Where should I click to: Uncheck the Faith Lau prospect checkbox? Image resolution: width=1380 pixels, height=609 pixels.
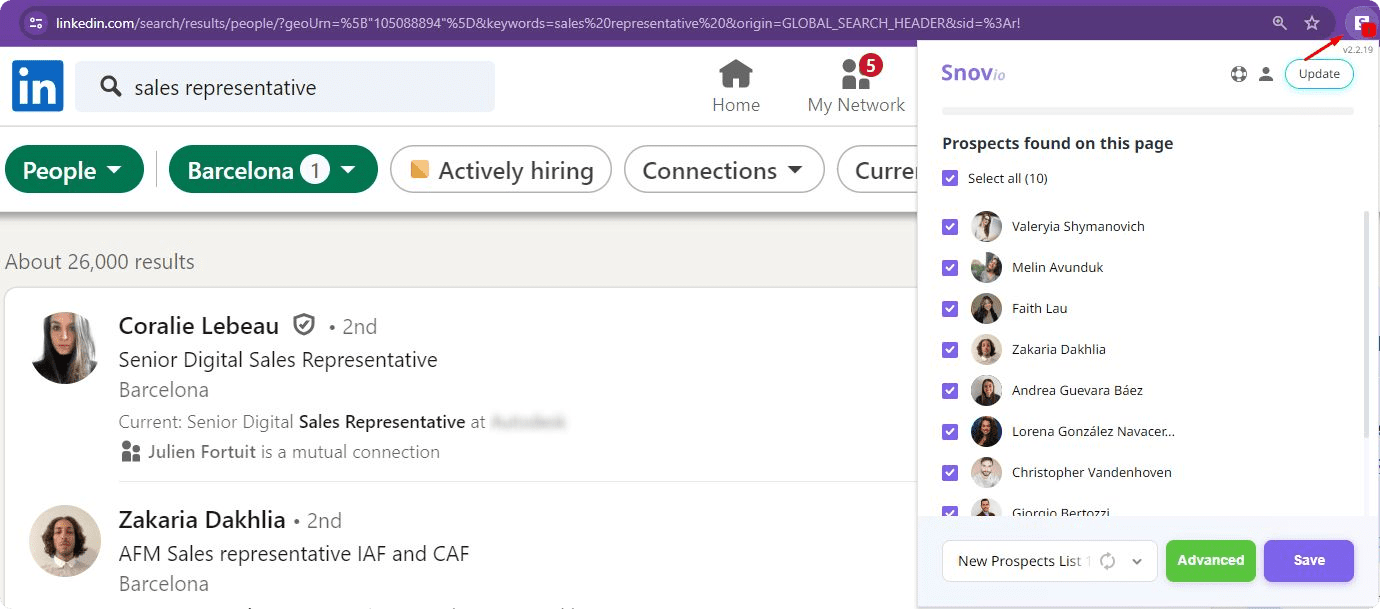950,309
